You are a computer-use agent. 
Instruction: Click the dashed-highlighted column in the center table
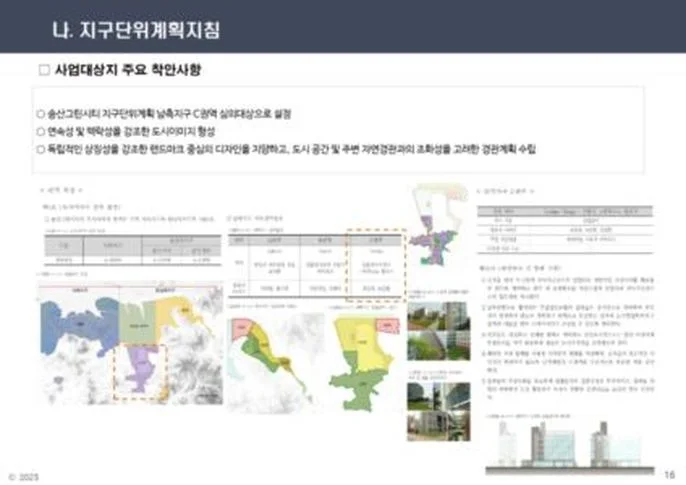click(x=376, y=265)
